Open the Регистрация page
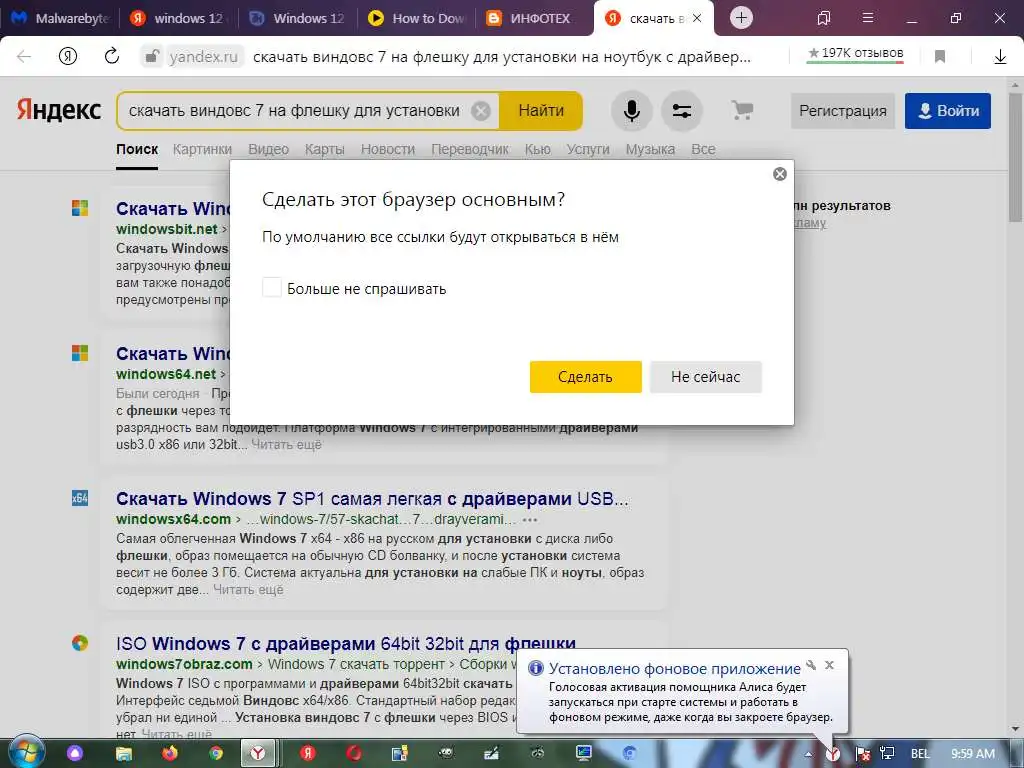 842,111
